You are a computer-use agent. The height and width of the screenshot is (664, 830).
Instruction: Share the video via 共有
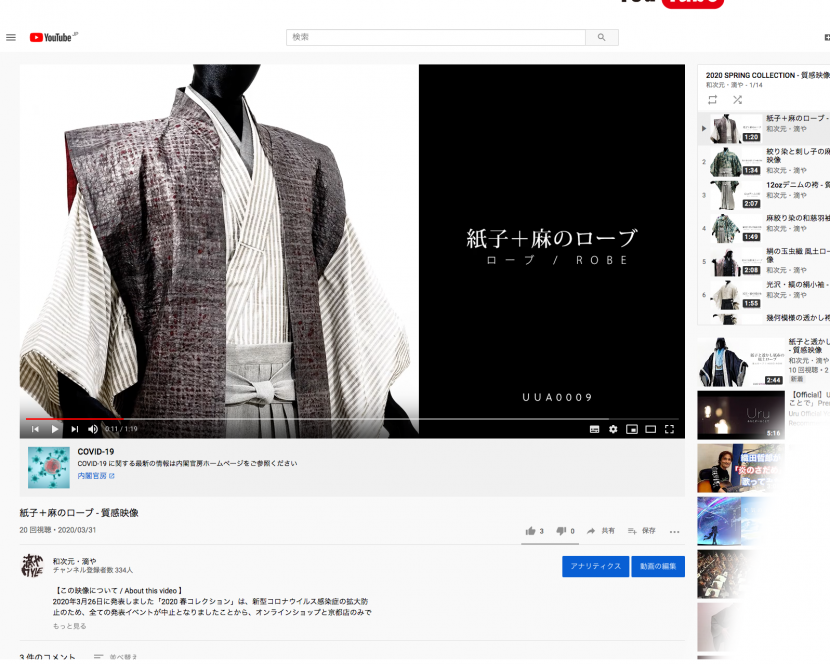(601, 531)
